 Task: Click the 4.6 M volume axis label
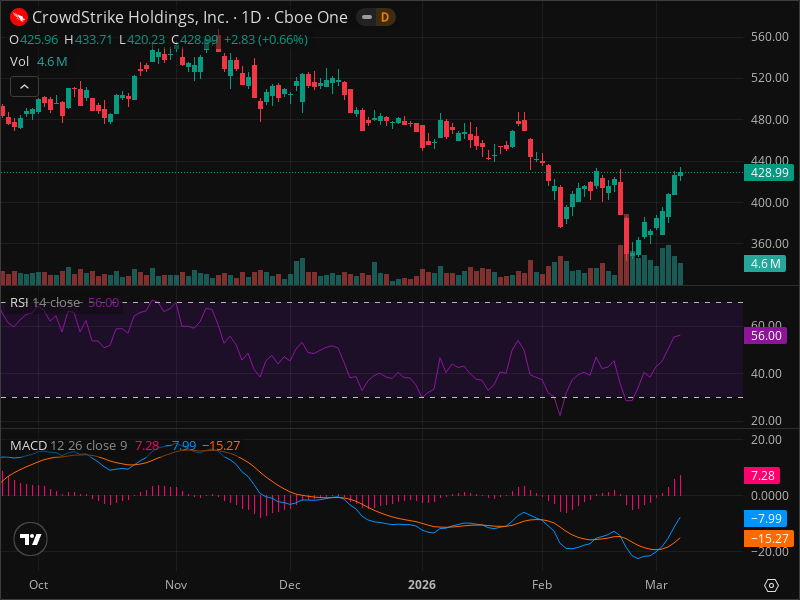click(765, 263)
